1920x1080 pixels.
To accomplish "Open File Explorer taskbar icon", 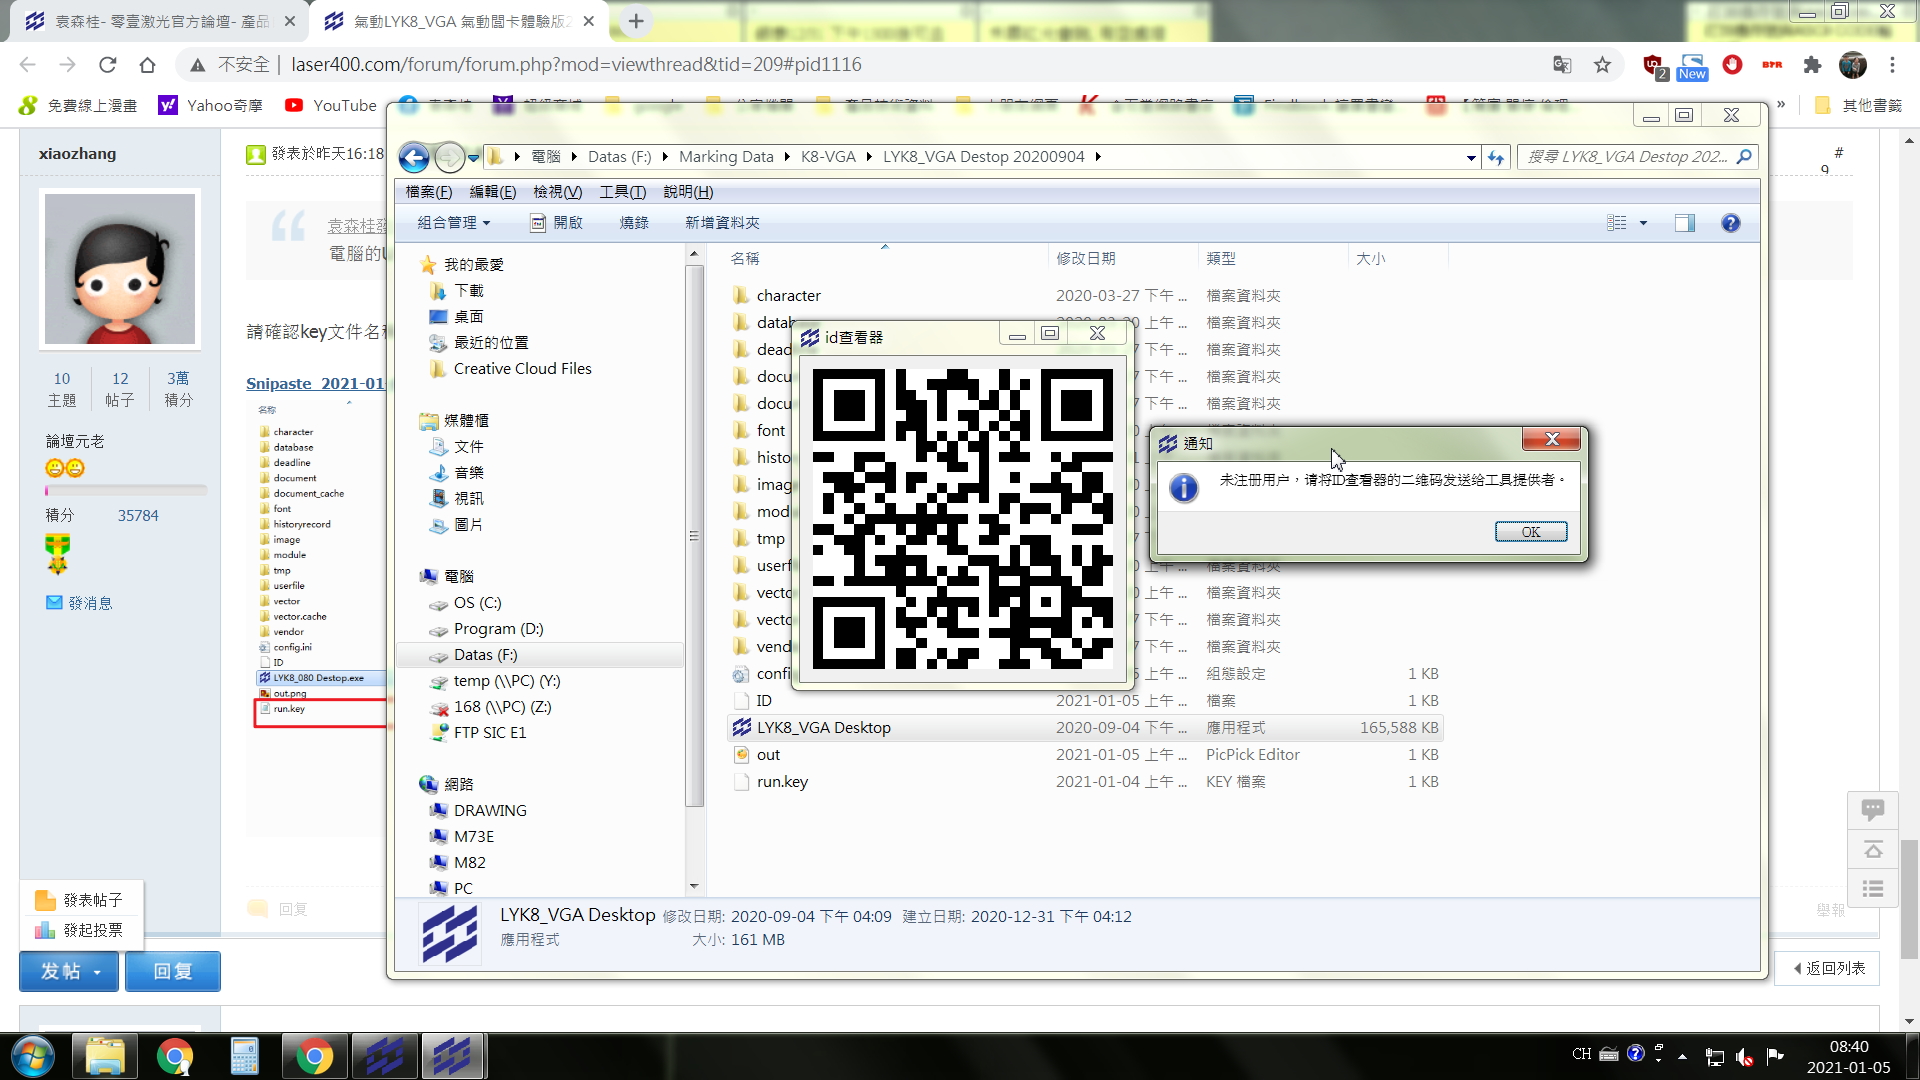I will [105, 1056].
